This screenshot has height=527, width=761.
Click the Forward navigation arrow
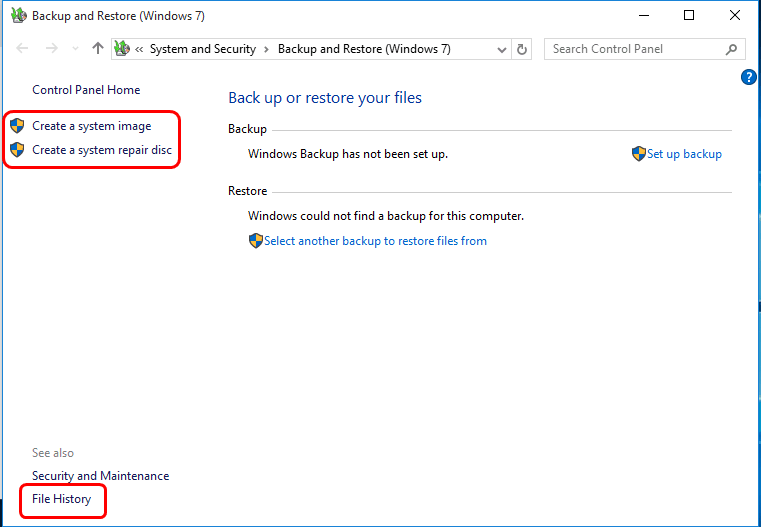point(51,49)
